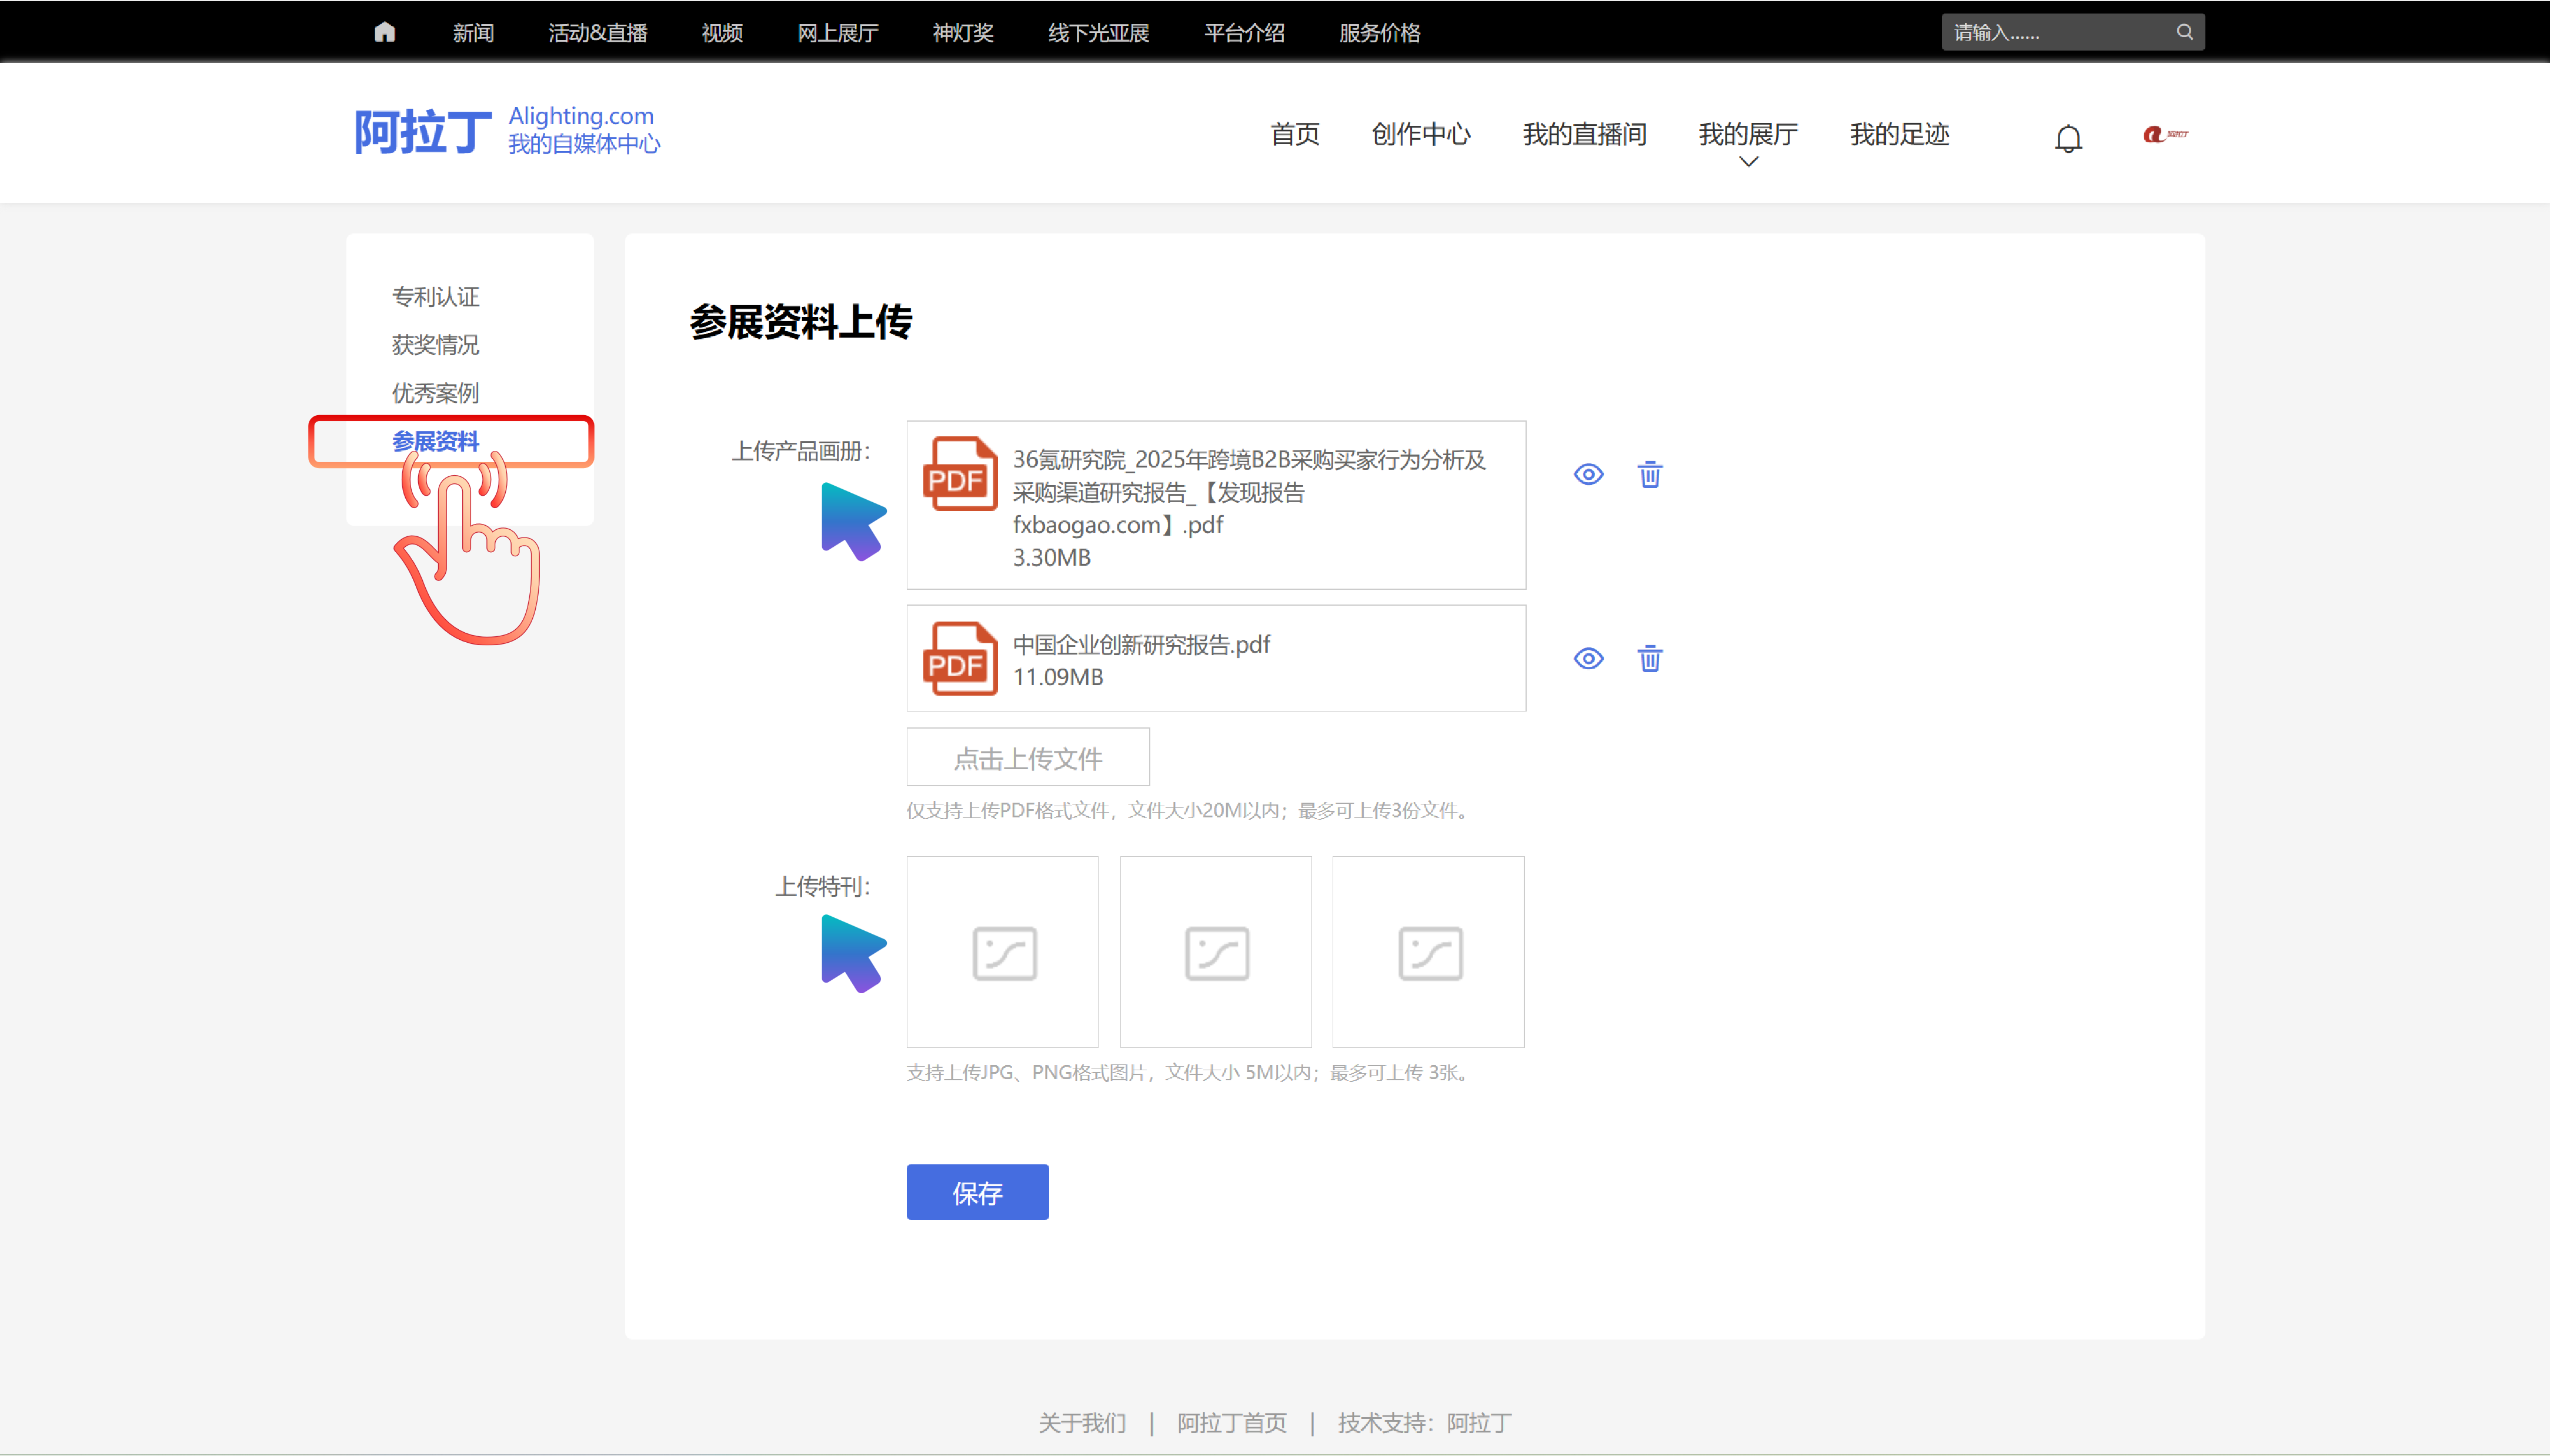Click the 11.09MB file size text
This screenshot has width=2550, height=1456.
click(1058, 677)
